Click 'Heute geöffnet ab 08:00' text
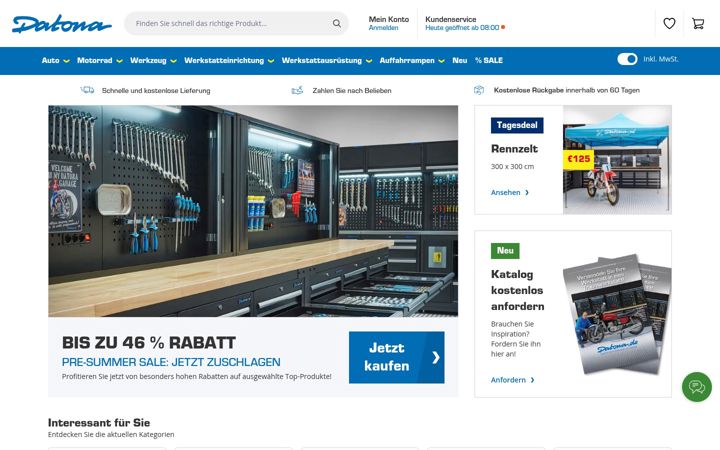This screenshot has height=450, width=720. (x=462, y=28)
